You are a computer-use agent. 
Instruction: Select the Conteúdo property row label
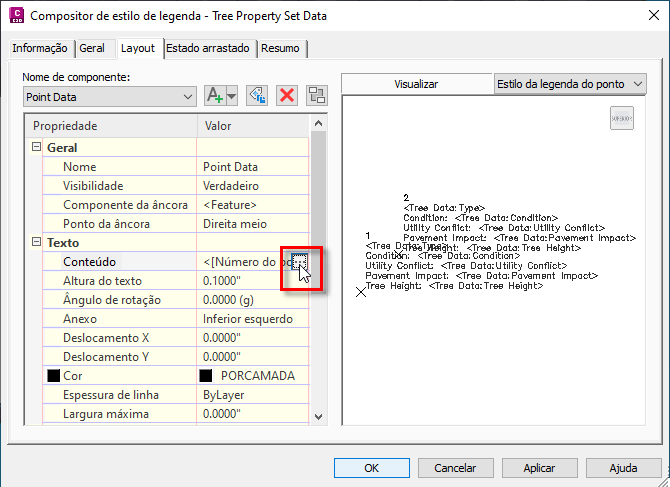[89, 261]
